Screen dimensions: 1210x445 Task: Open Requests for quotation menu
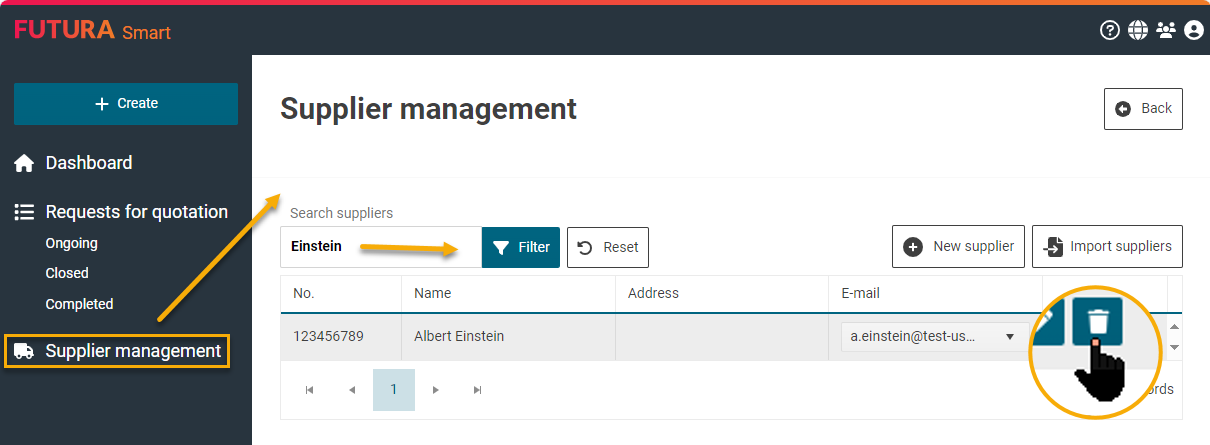[x=136, y=212]
